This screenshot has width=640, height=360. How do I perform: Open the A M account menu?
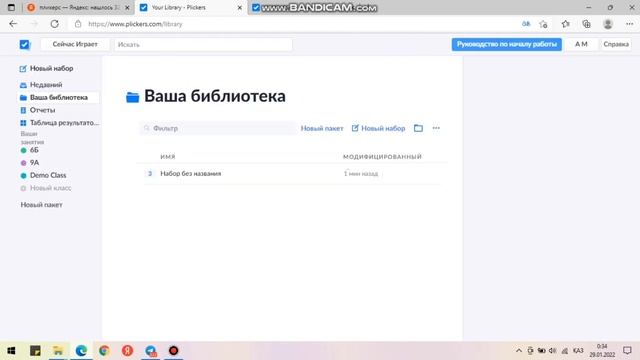pyautogui.click(x=581, y=44)
